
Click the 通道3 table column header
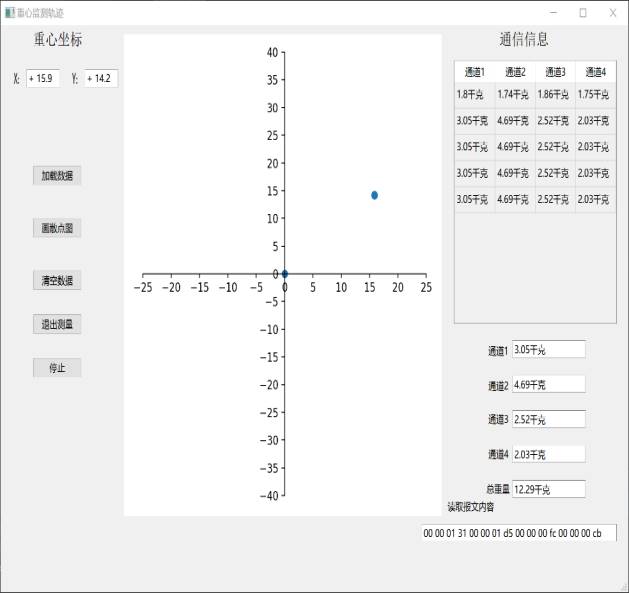click(554, 72)
